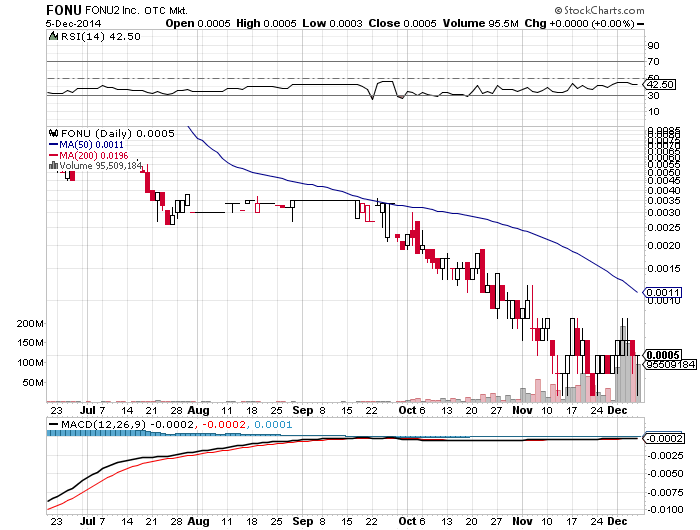Click "Sep" on the price chart date axis
The width and height of the screenshot is (700, 530).
coord(303,410)
